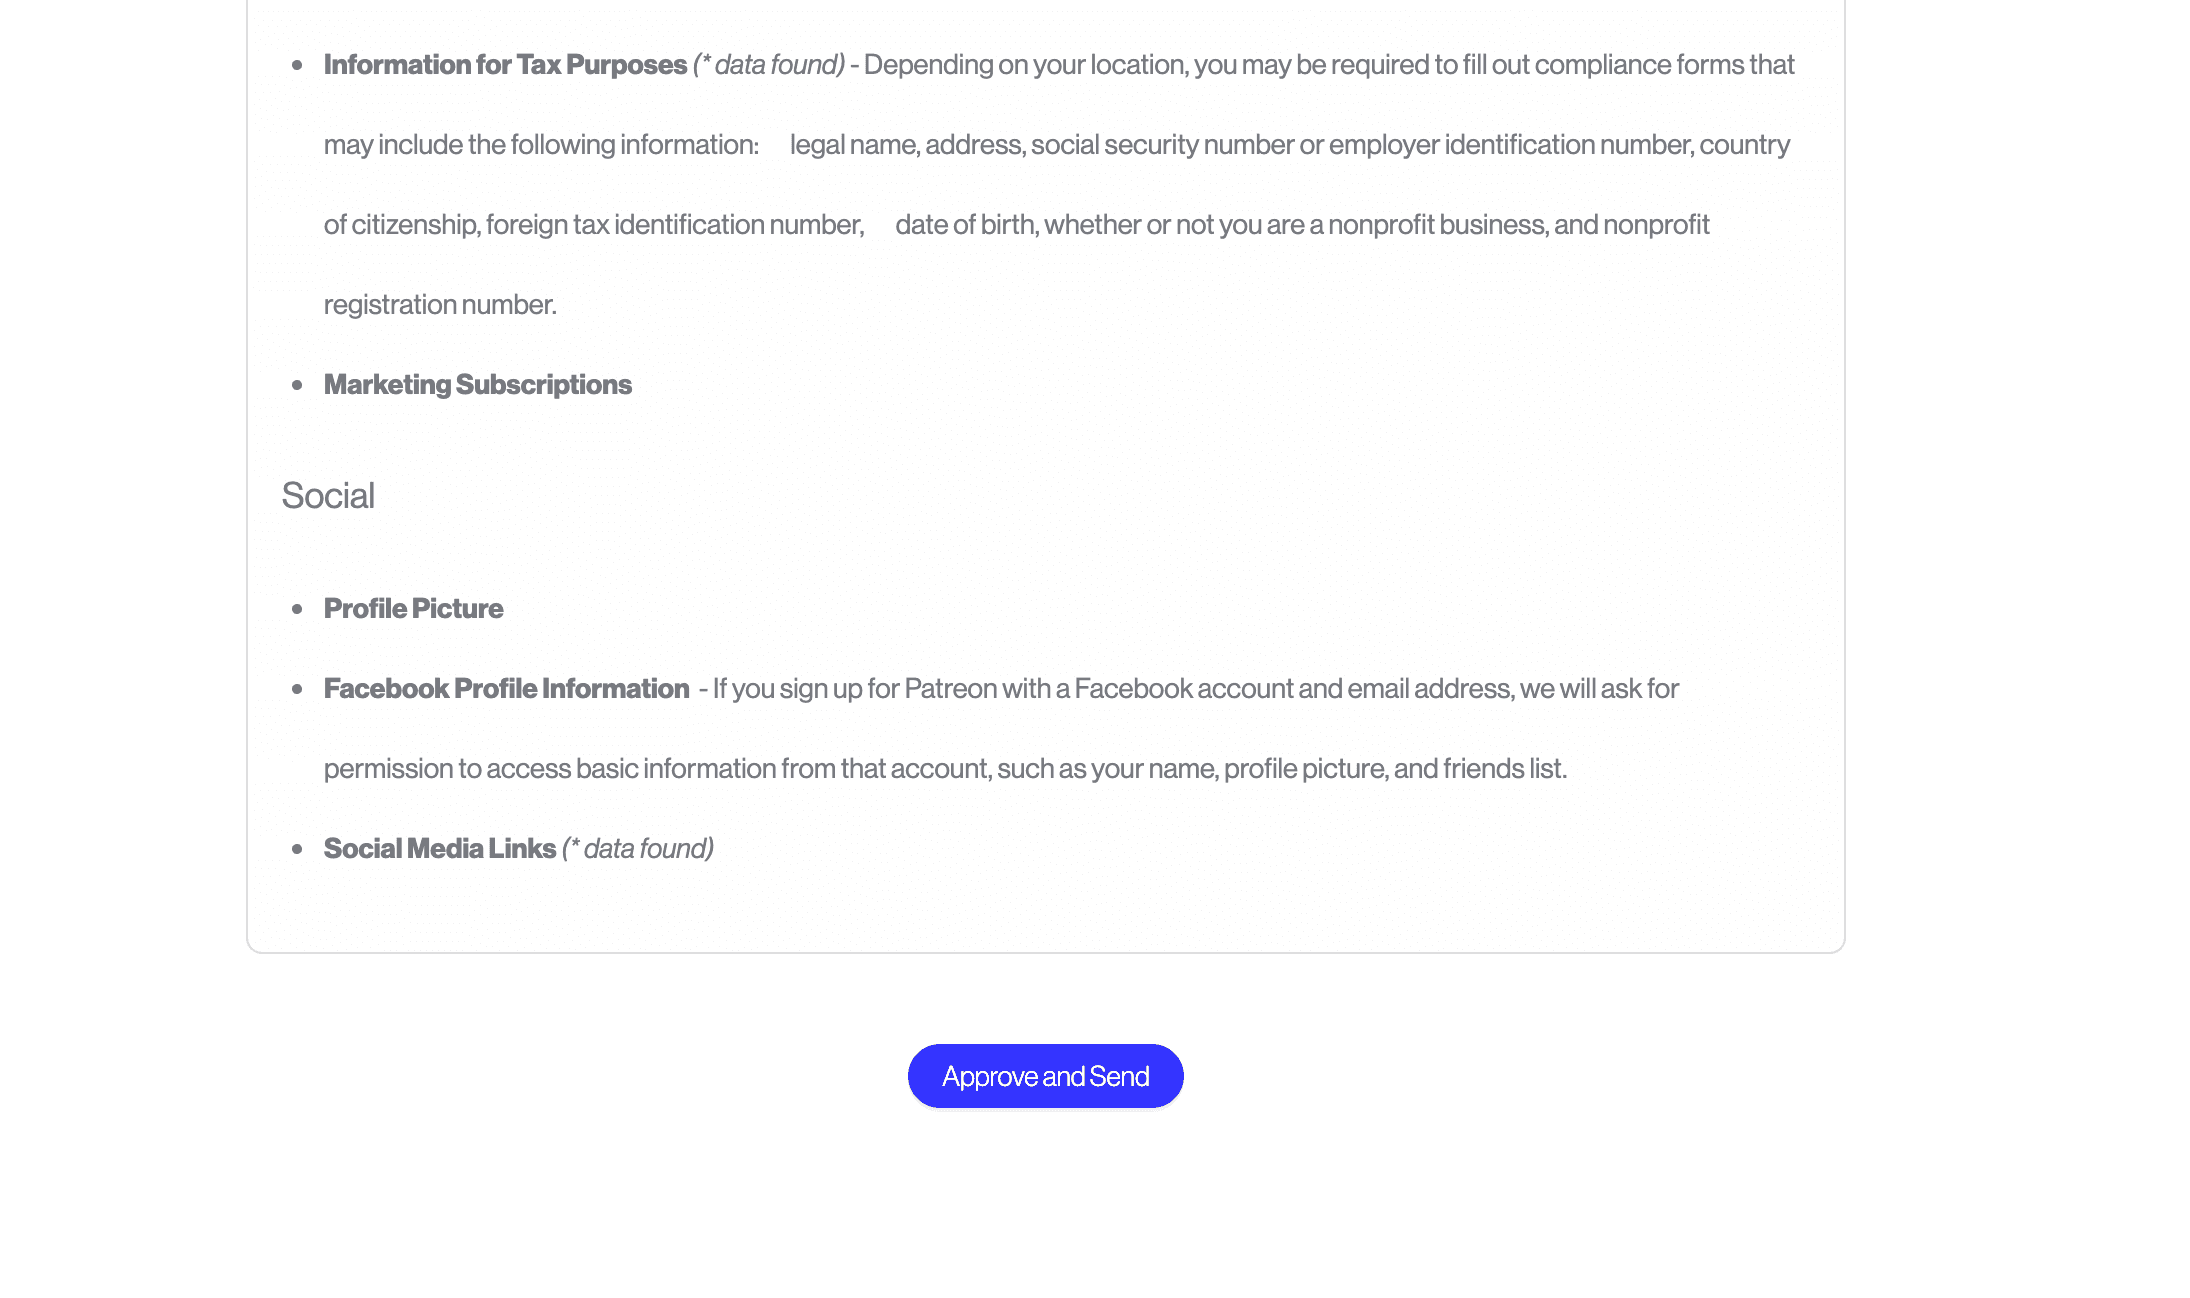This screenshot has height=1298, width=2190.
Task: Click bullet point before Marketing Subscriptions
Action: pos(297,386)
